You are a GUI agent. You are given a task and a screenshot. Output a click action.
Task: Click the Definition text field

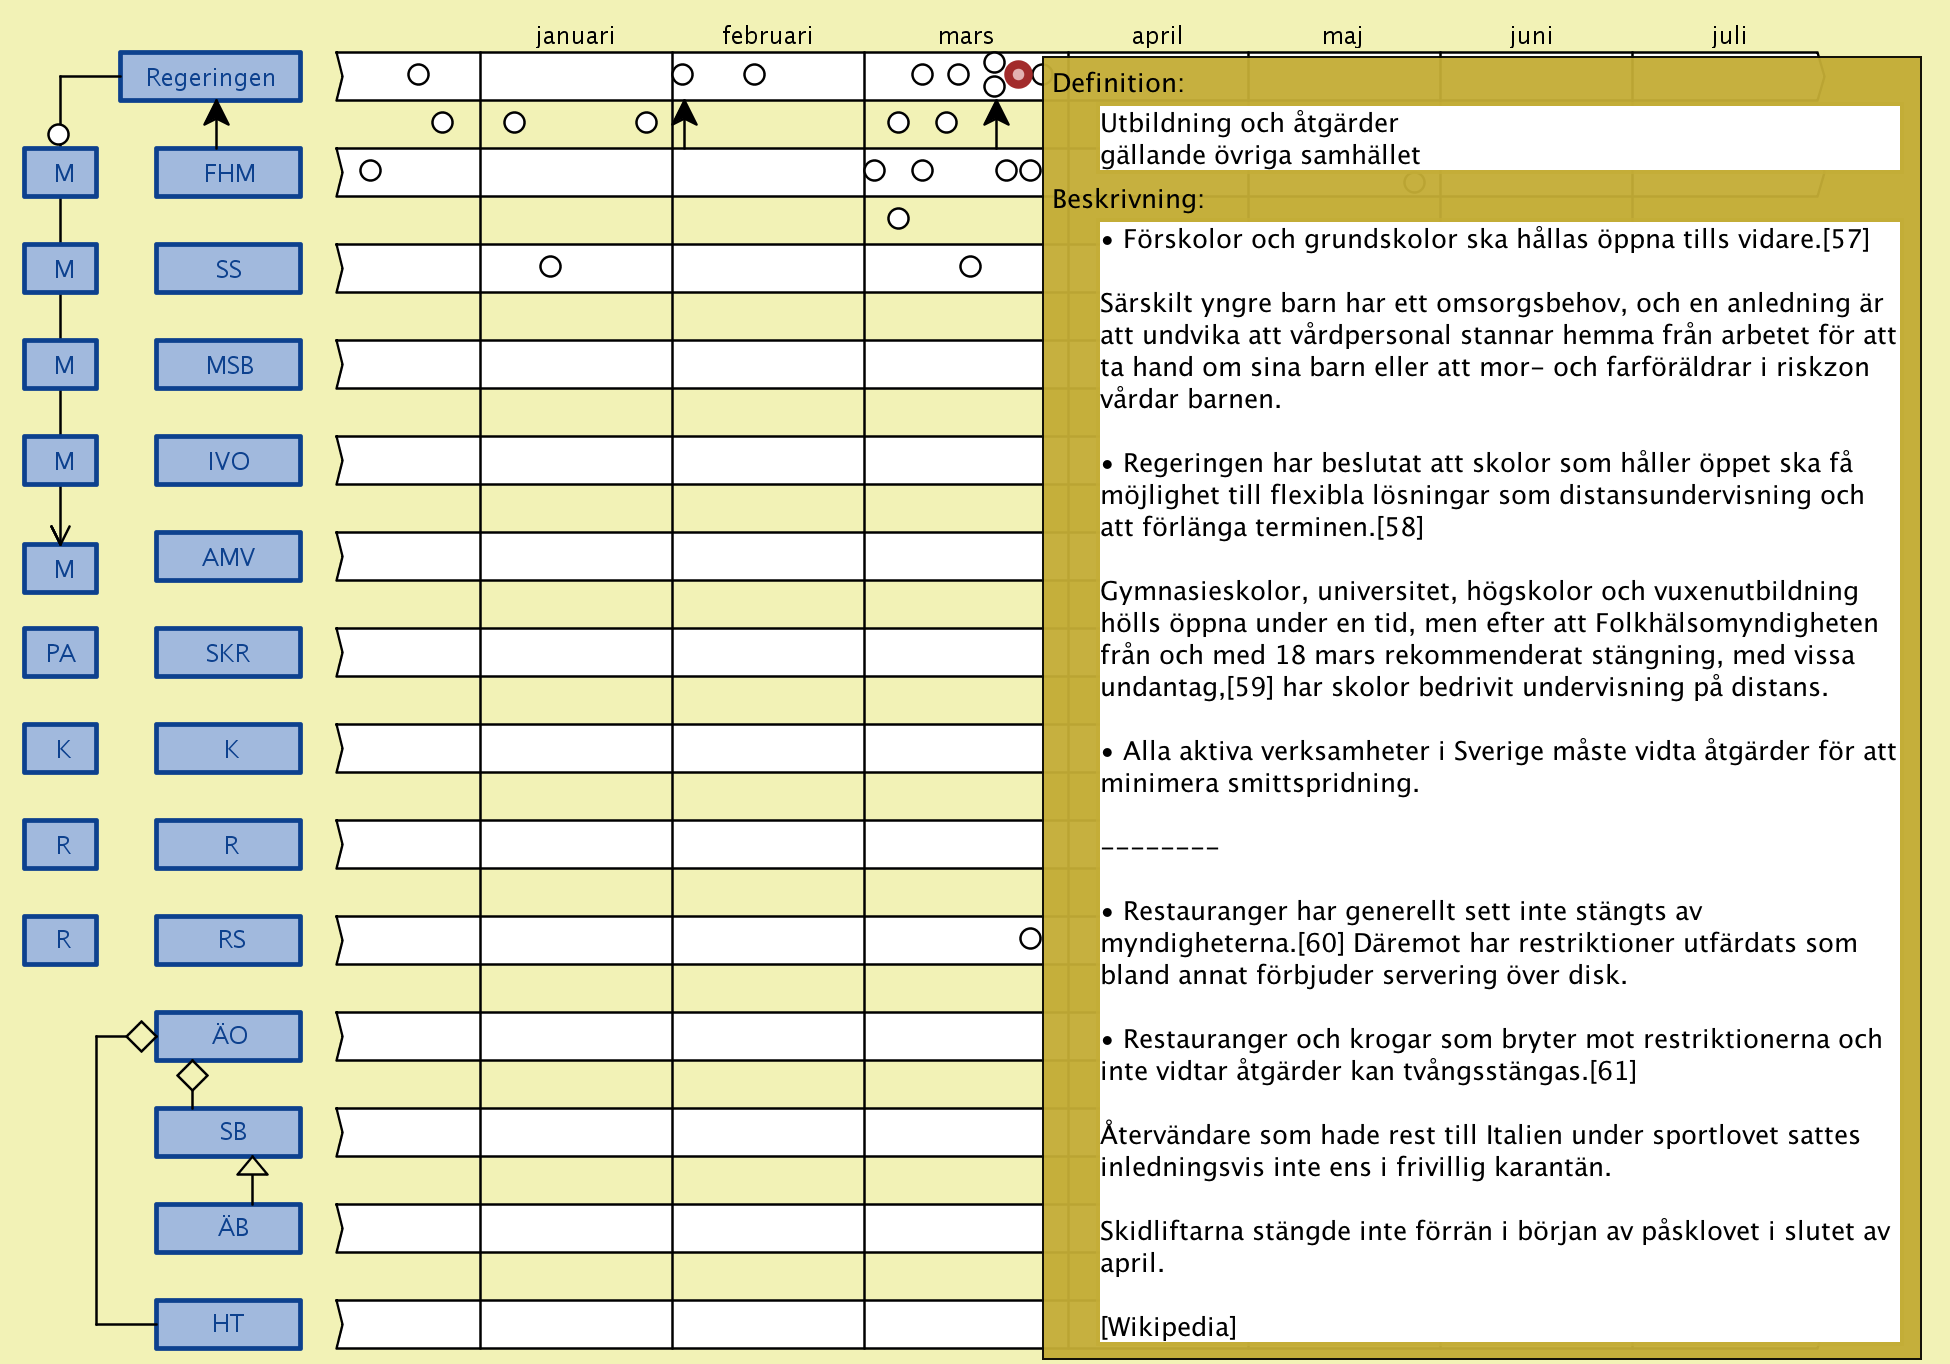[x=1498, y=139]
